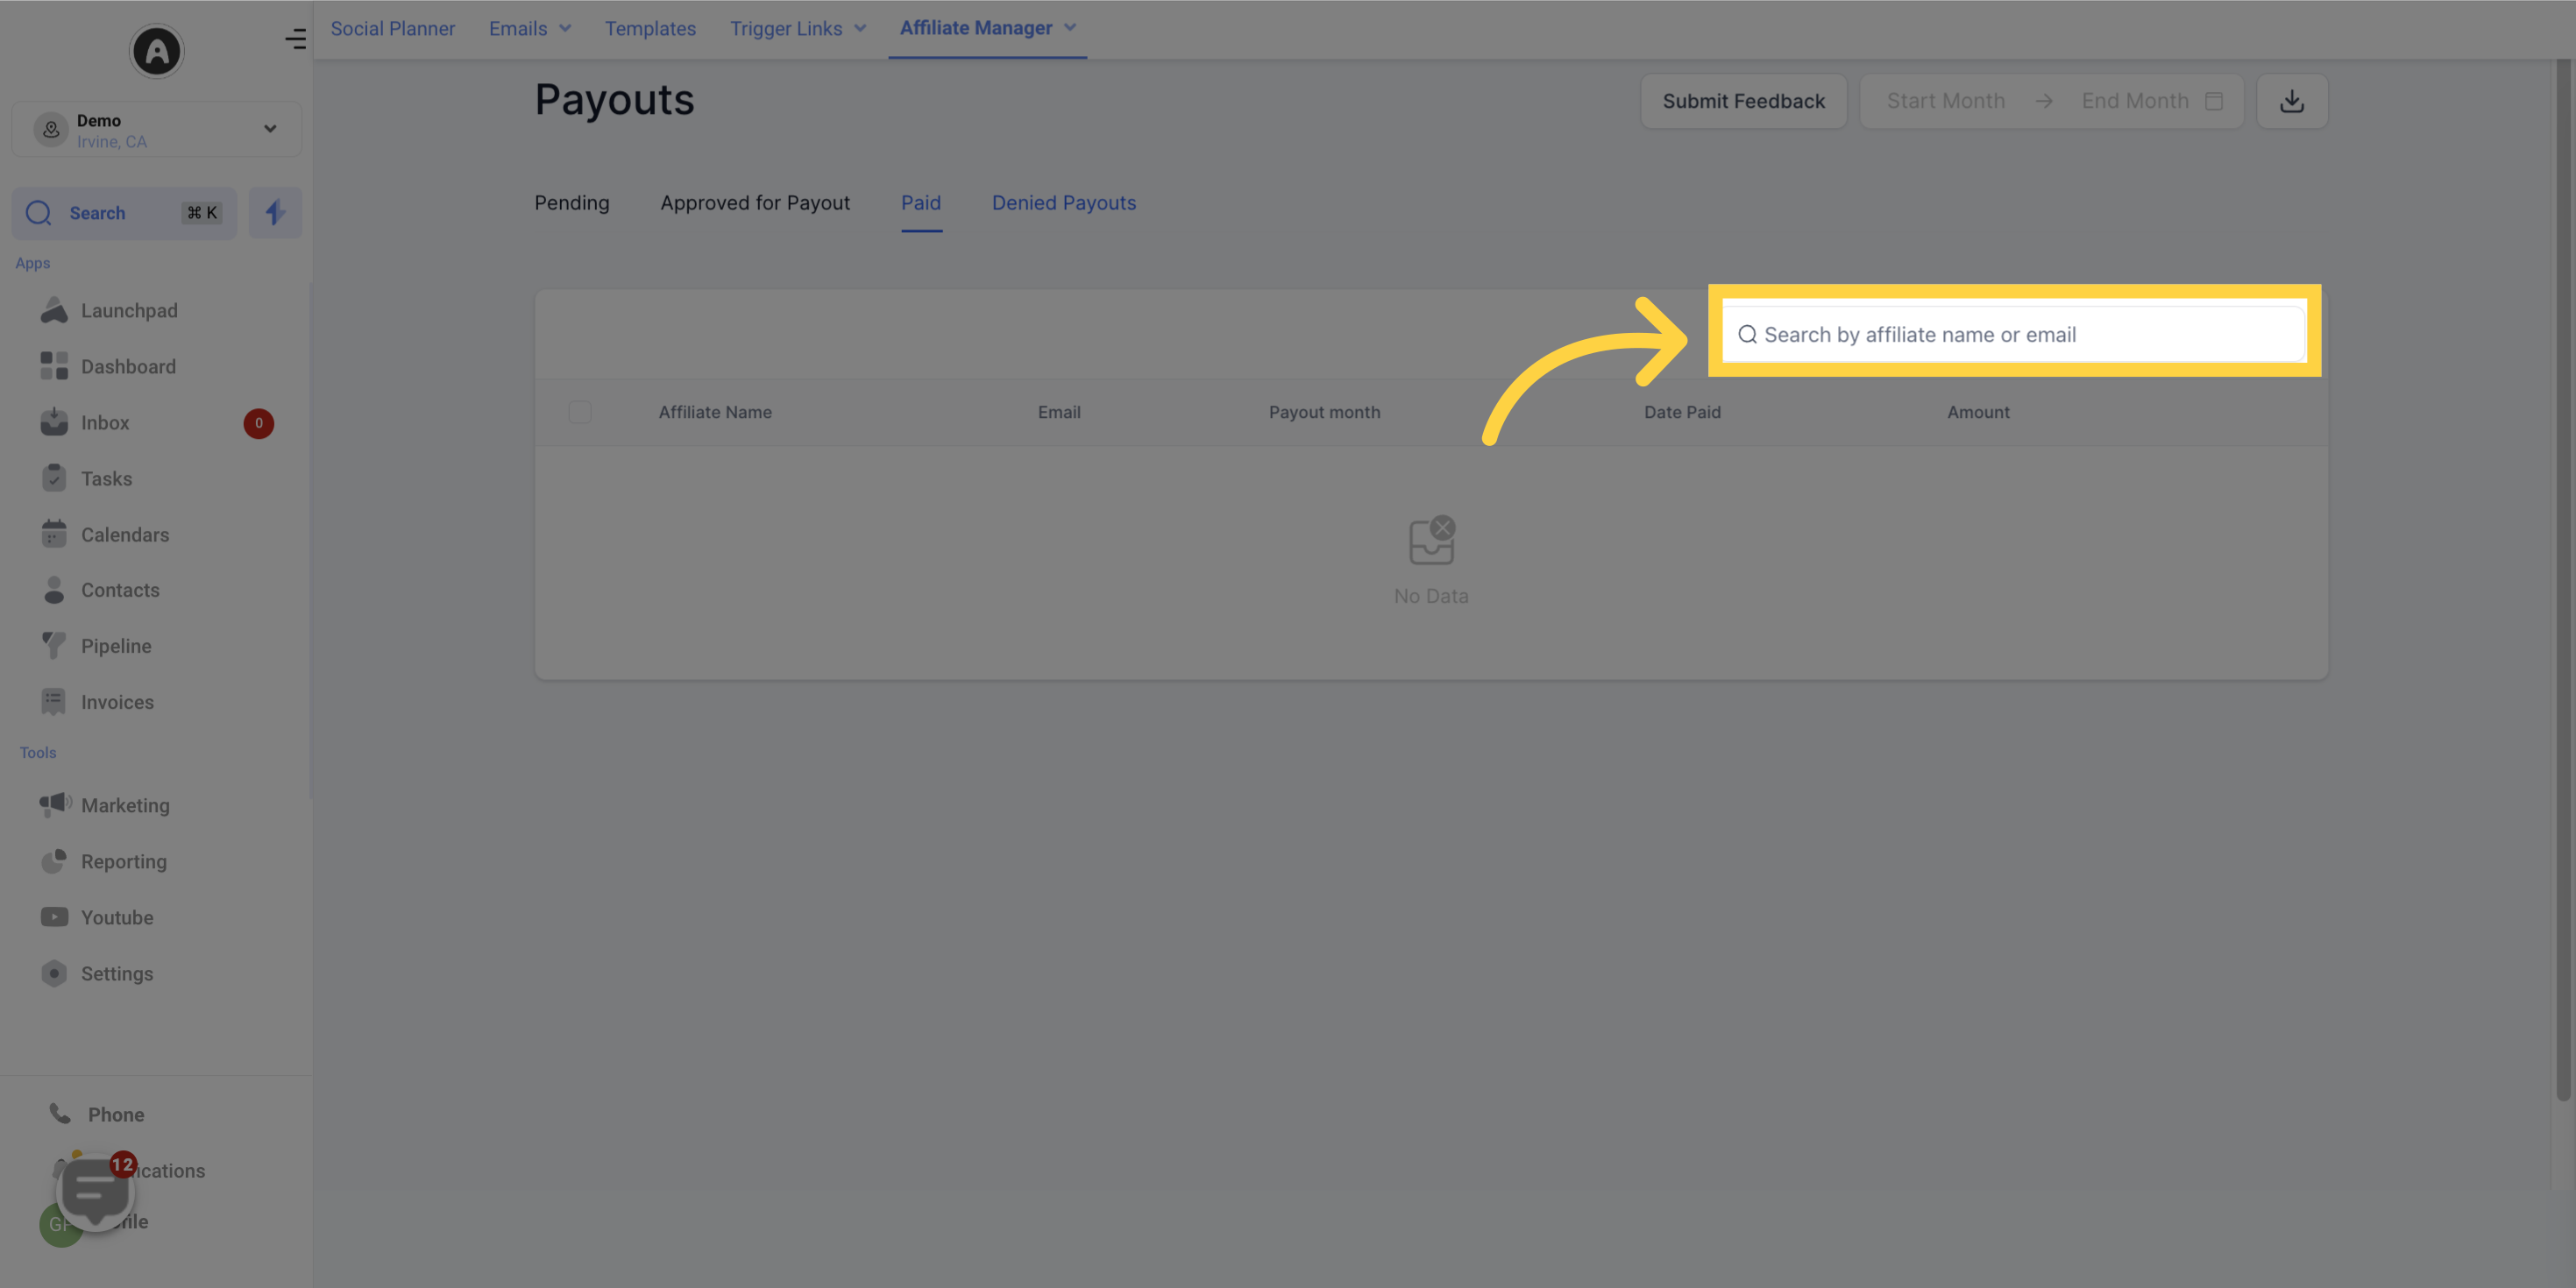The height and width of the screenshot is (1288, 2576).
Task: Open the Calendars icon
Action: tap(54, 534)
